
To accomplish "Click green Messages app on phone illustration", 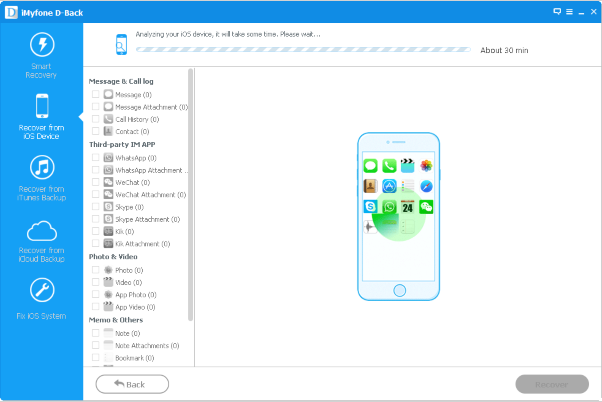I will (x=370, y=166).
